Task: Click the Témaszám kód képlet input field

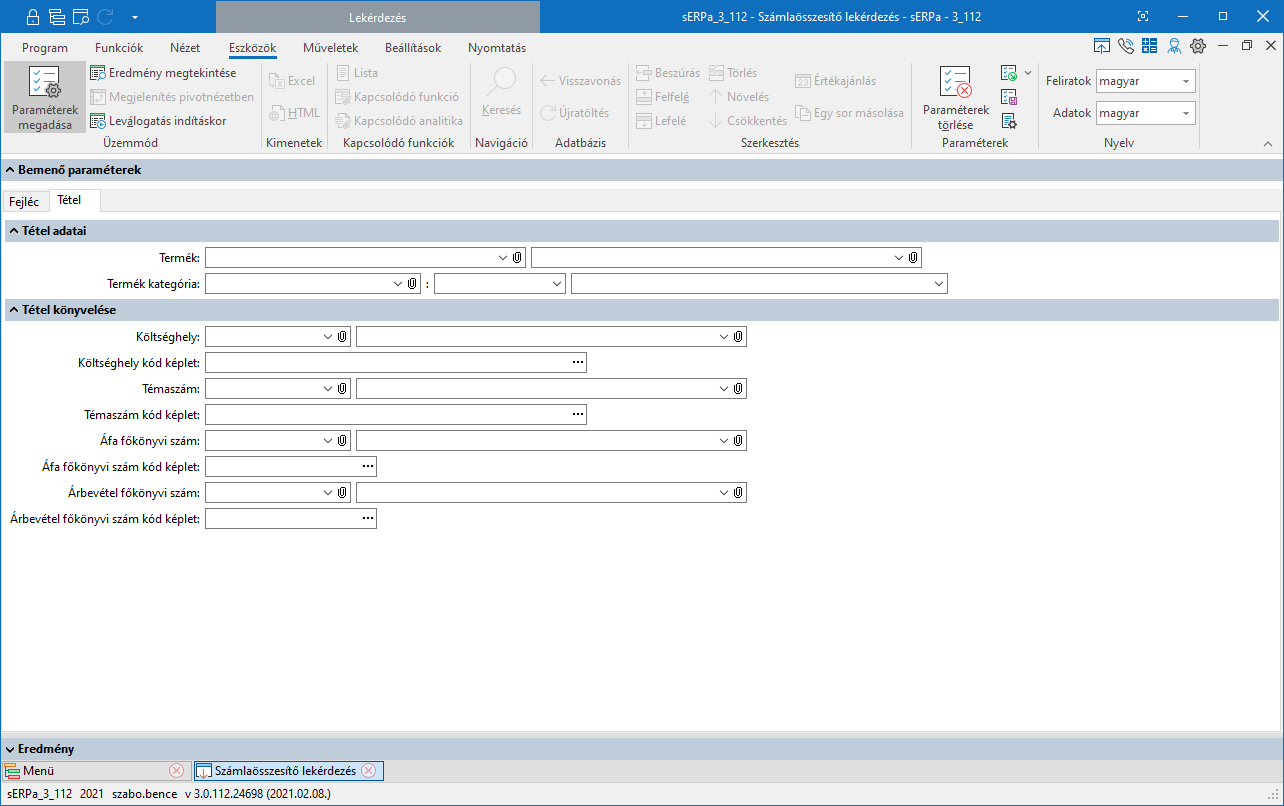Action: click(x=386, y=414)
